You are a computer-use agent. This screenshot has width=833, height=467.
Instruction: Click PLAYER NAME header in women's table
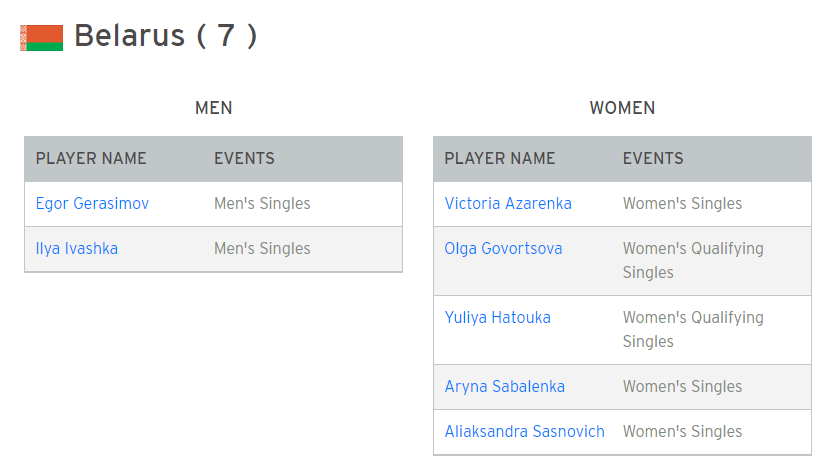(499, 158)
